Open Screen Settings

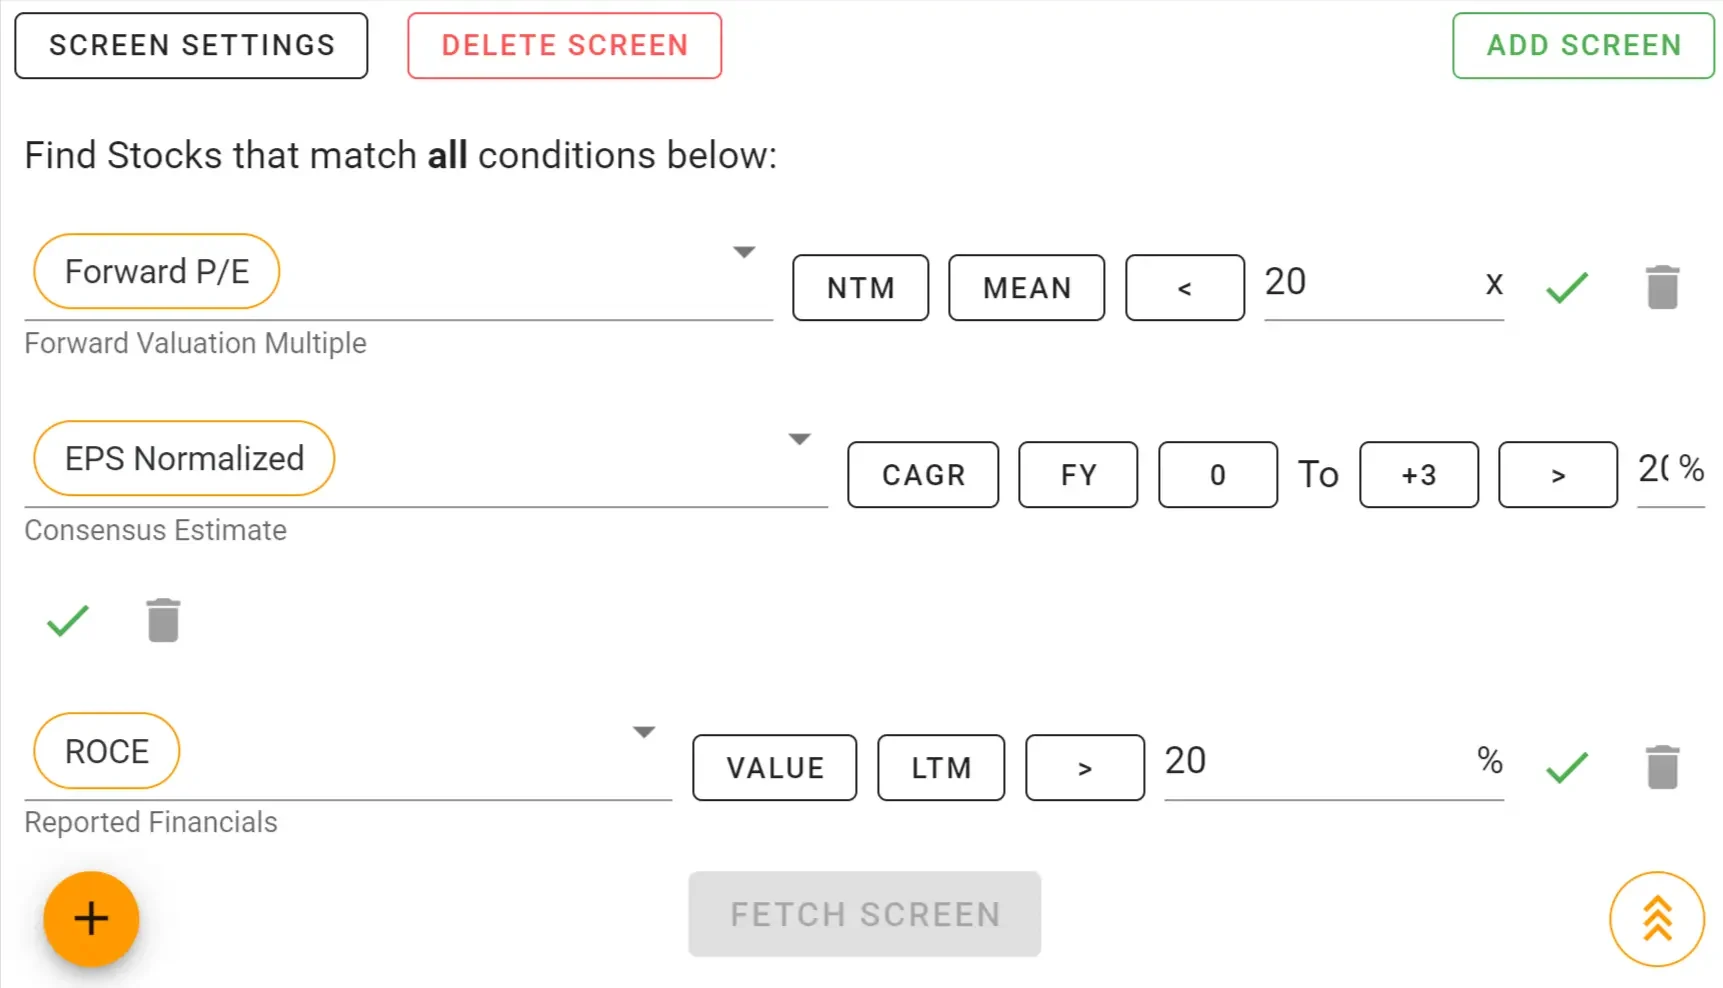click(x=191, y=46)
